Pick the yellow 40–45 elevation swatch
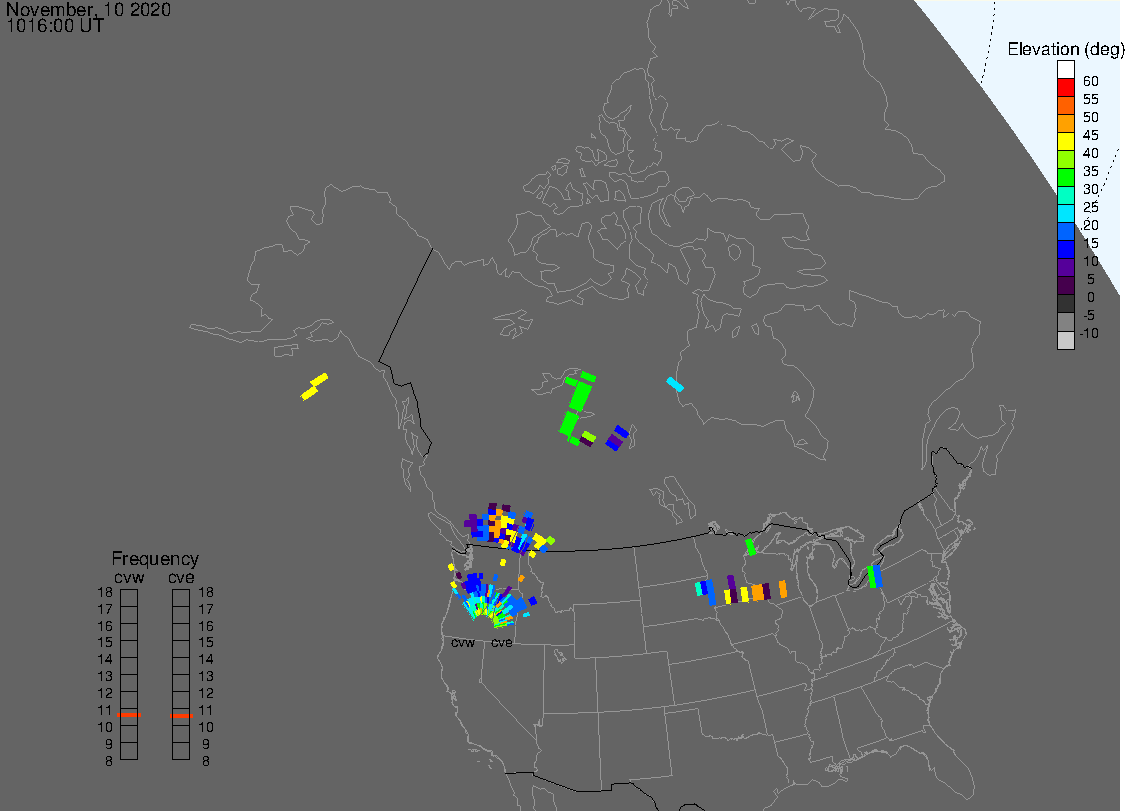The height and width of the screenshot is (811, 1125). 1065,141
